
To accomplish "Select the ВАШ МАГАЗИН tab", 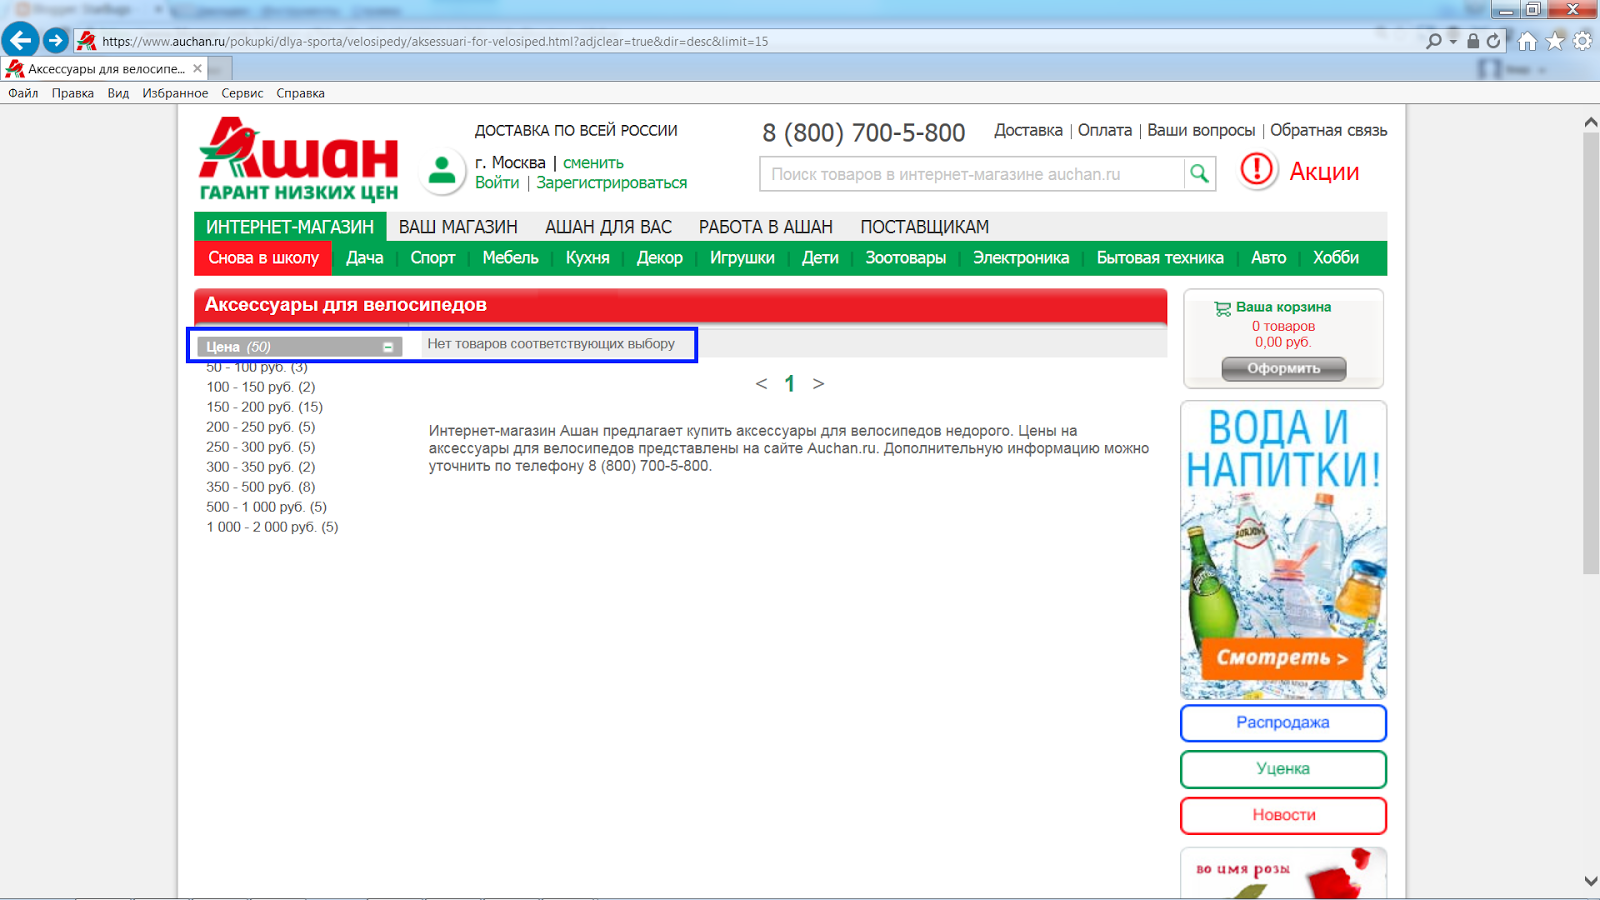I will point(458,227).
